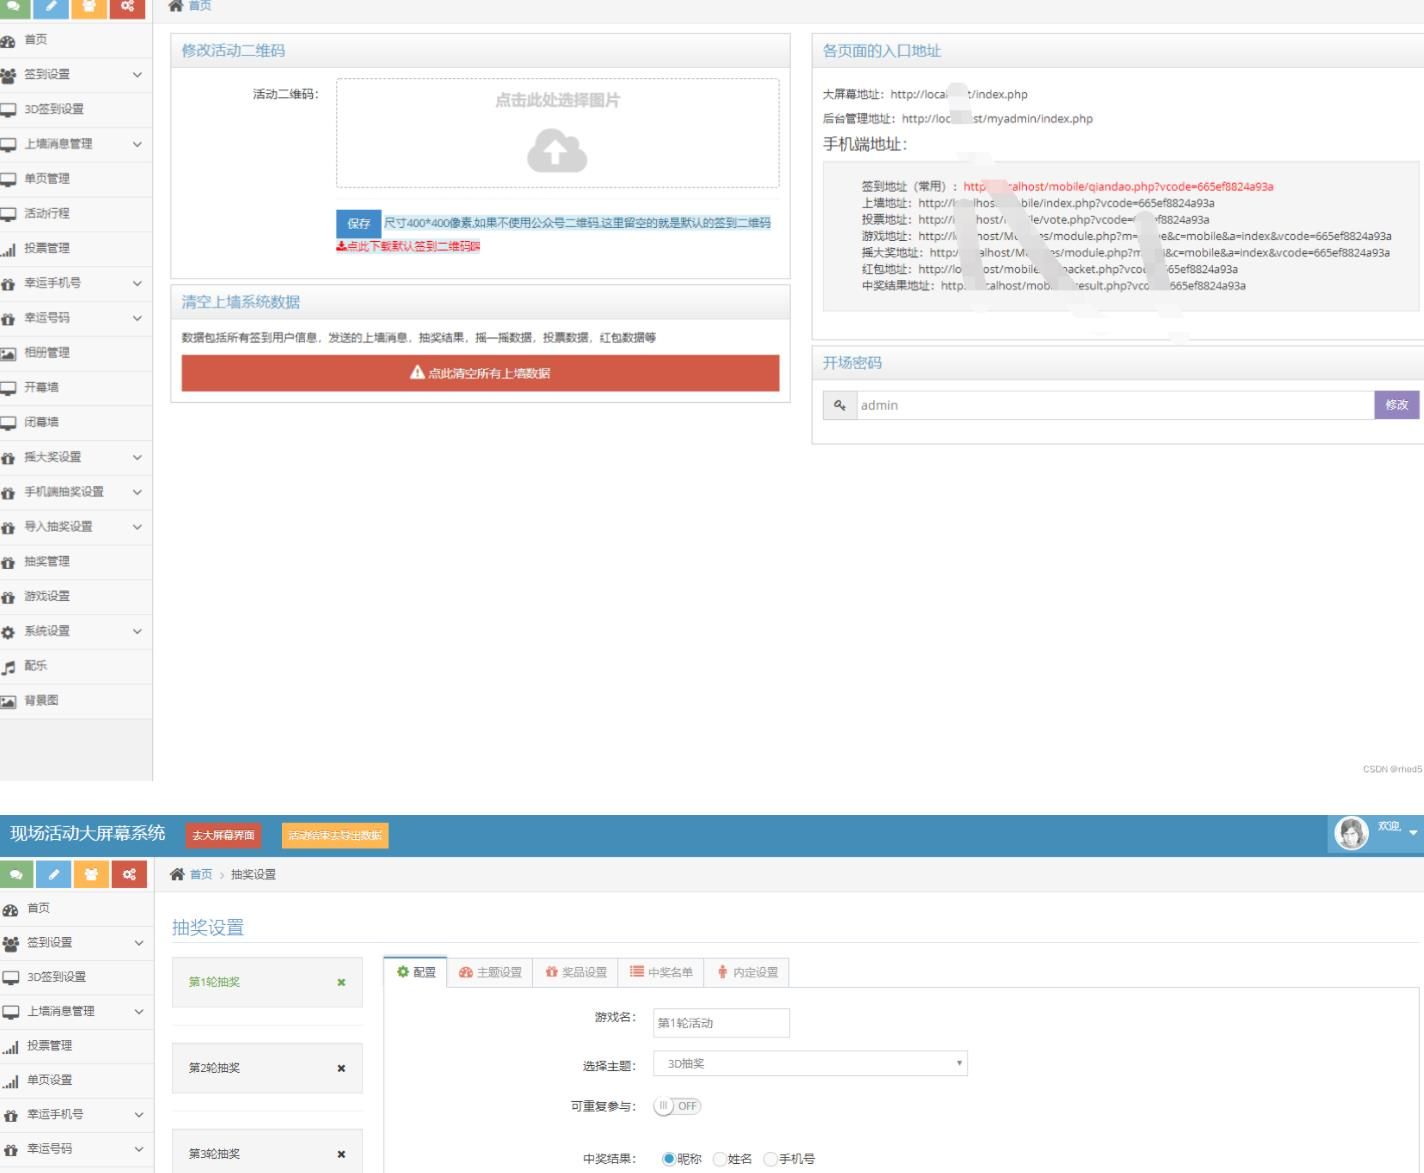Open the 中奖名单 tab
1424x1173 pixels.
click(x=661, y=972)
